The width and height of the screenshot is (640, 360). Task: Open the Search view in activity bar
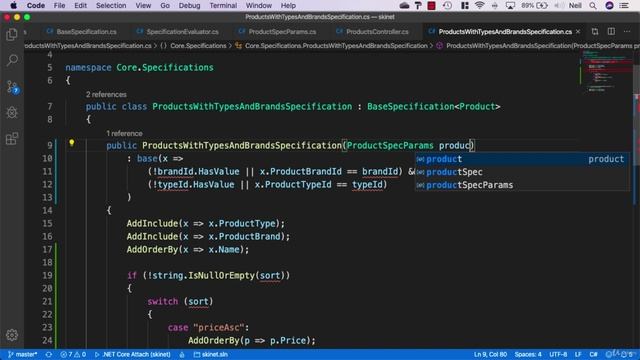point(12,60)
